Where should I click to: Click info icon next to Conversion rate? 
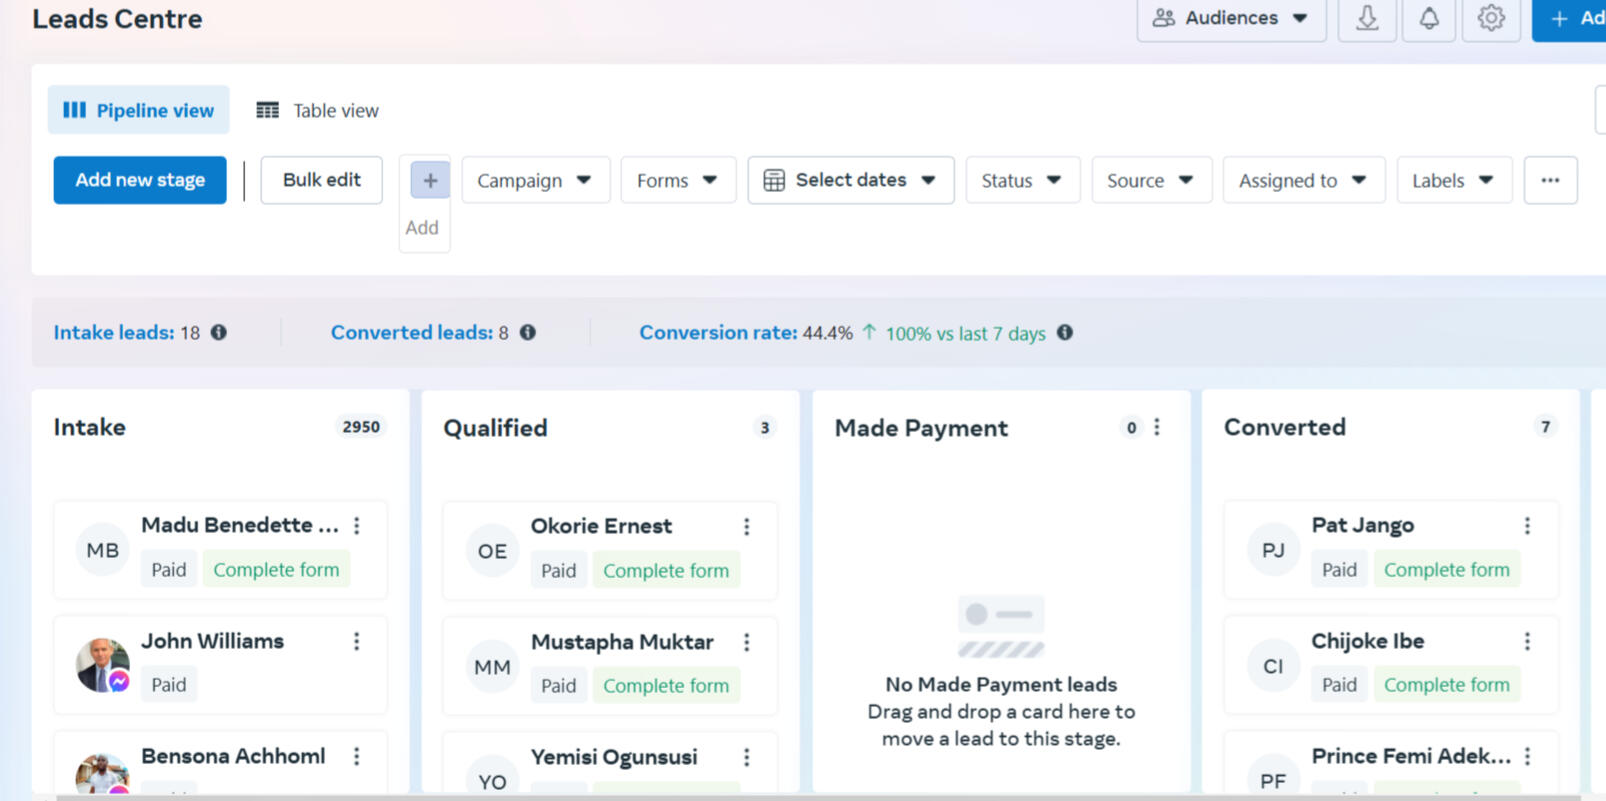1065,332
